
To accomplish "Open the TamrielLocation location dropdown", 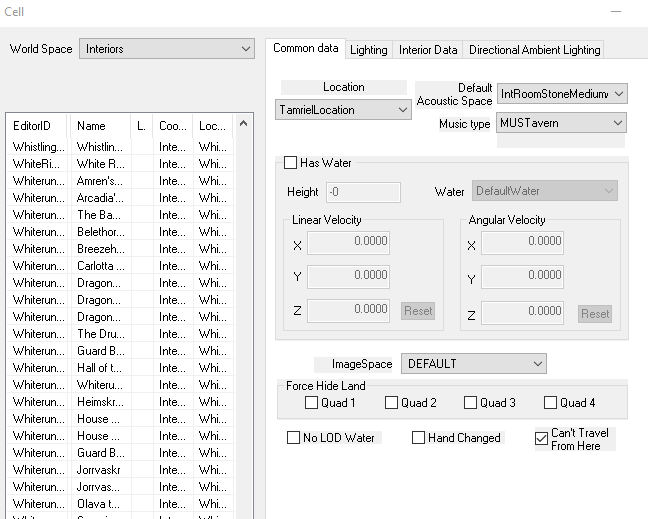I will [x=343, y=110].
